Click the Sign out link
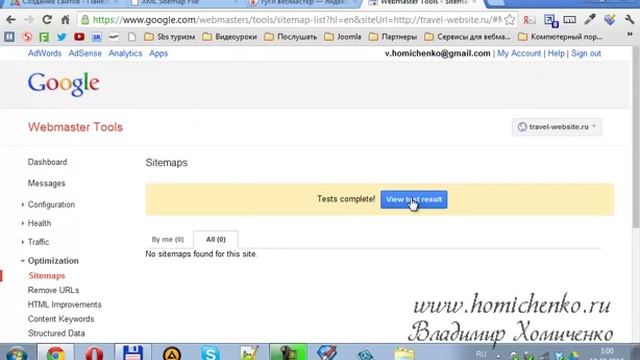 586,53
